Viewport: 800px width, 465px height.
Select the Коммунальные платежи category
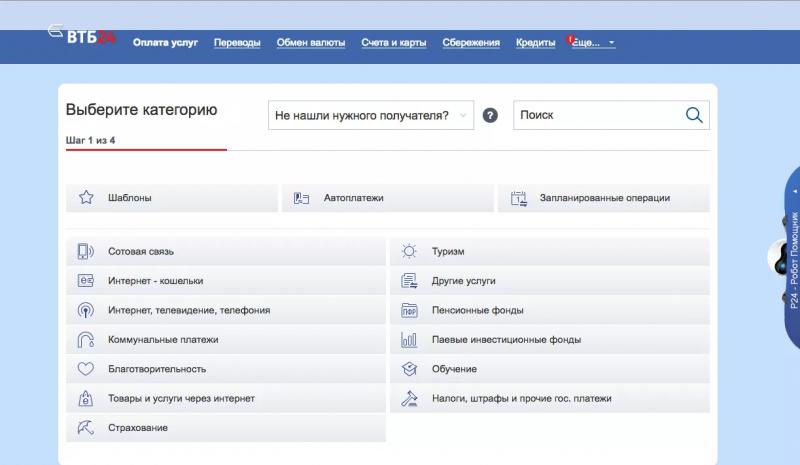point(226,339)
